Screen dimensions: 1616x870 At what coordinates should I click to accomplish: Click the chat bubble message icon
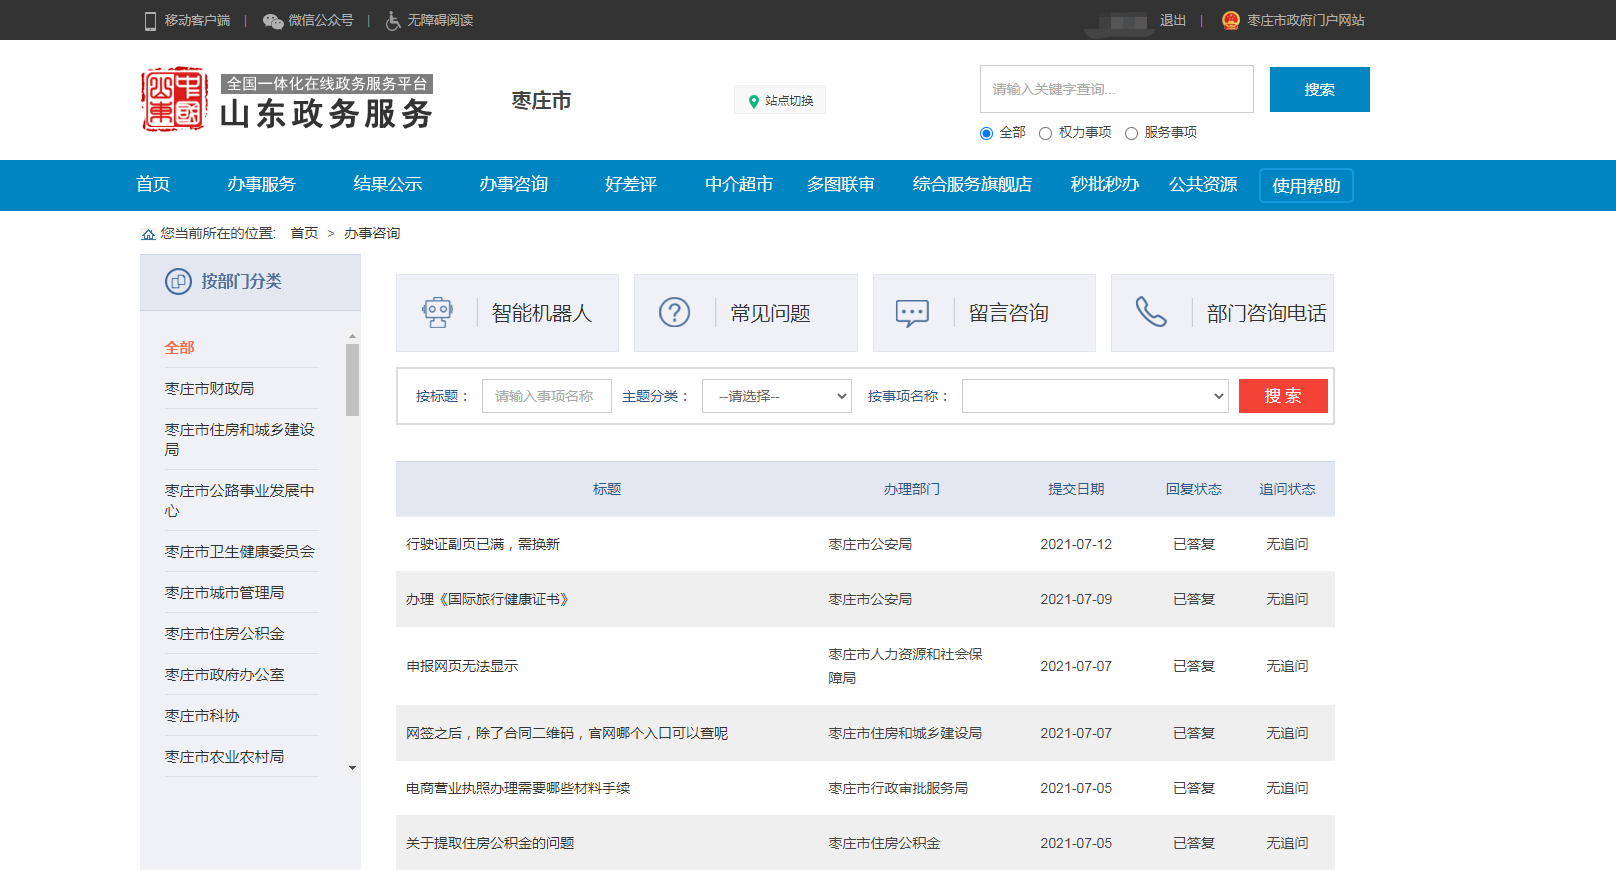click(x=912, y=313)
